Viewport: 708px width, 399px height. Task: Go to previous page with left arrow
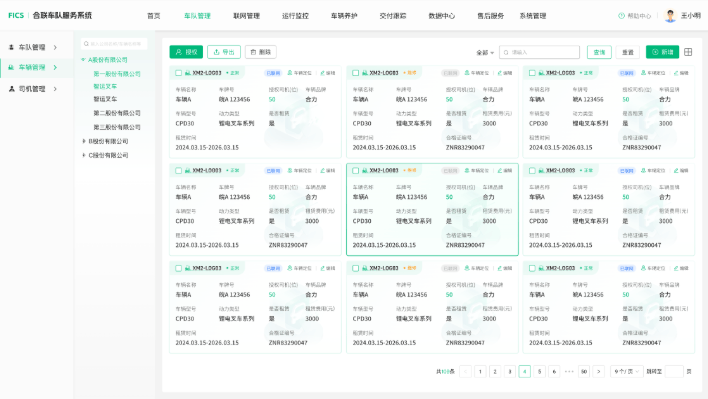pos(466,371)
